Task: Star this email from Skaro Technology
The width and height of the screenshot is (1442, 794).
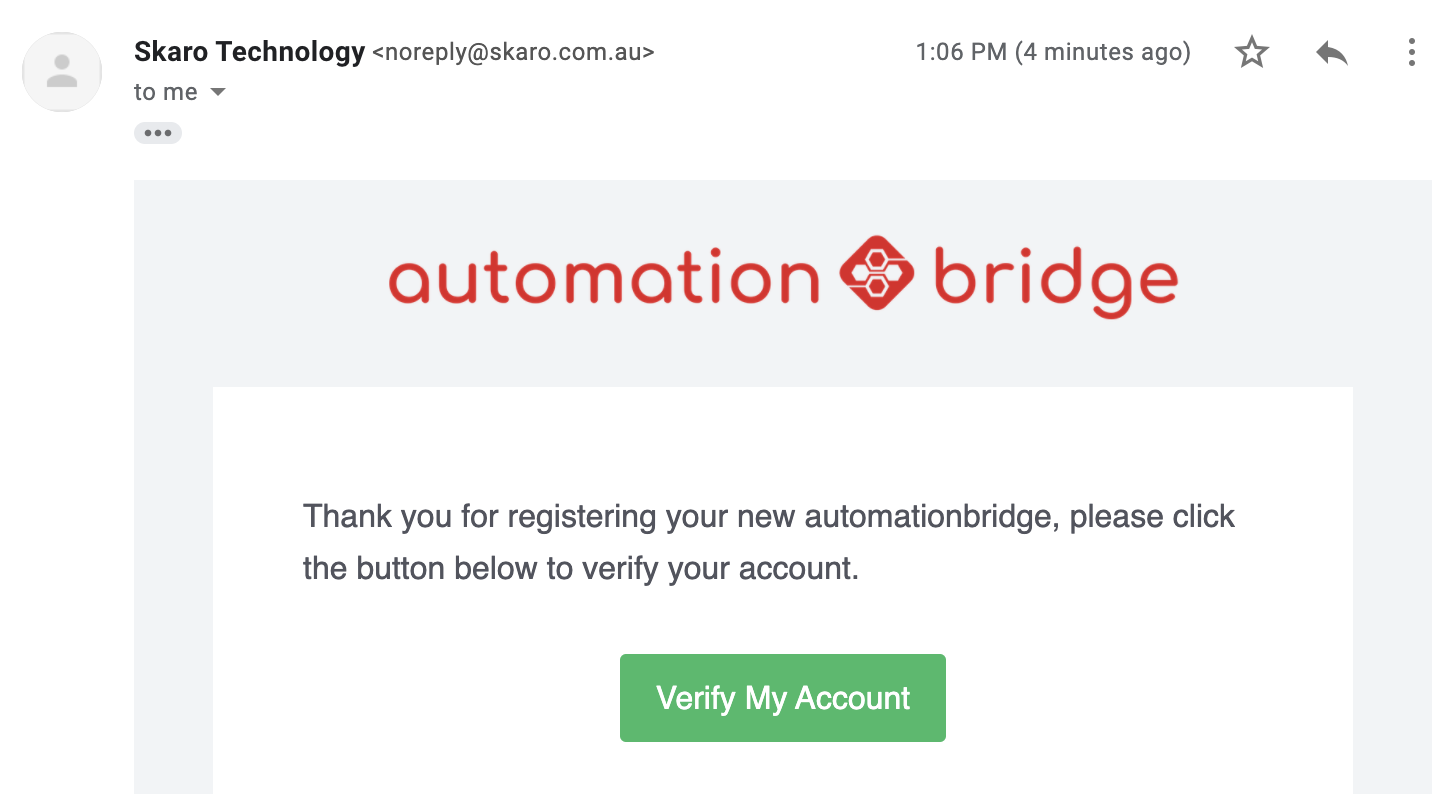Action: point(1252,52)
